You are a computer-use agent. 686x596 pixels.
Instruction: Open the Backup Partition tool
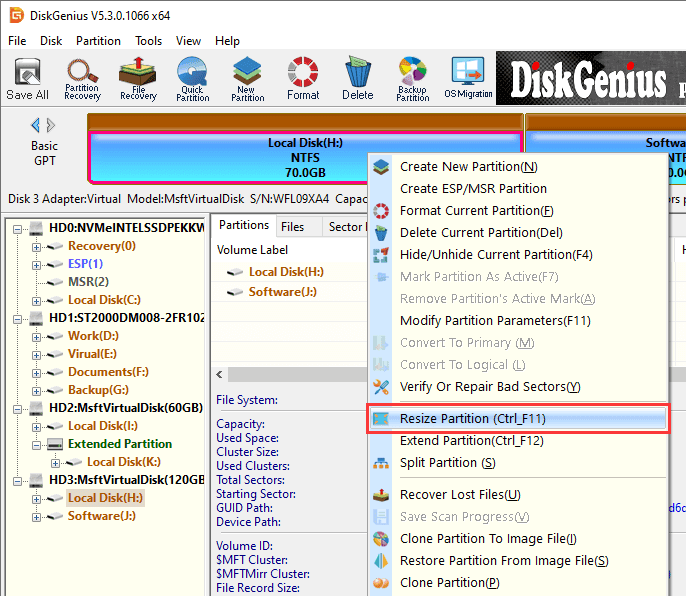[412, 78]
